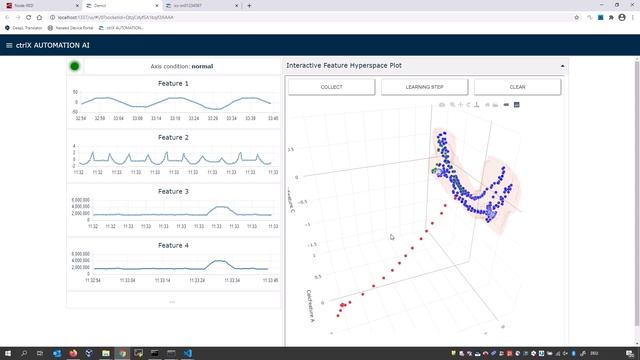Click the CLEAR button
The height and width of the screenshot is (360, 640).
point(518,87)
